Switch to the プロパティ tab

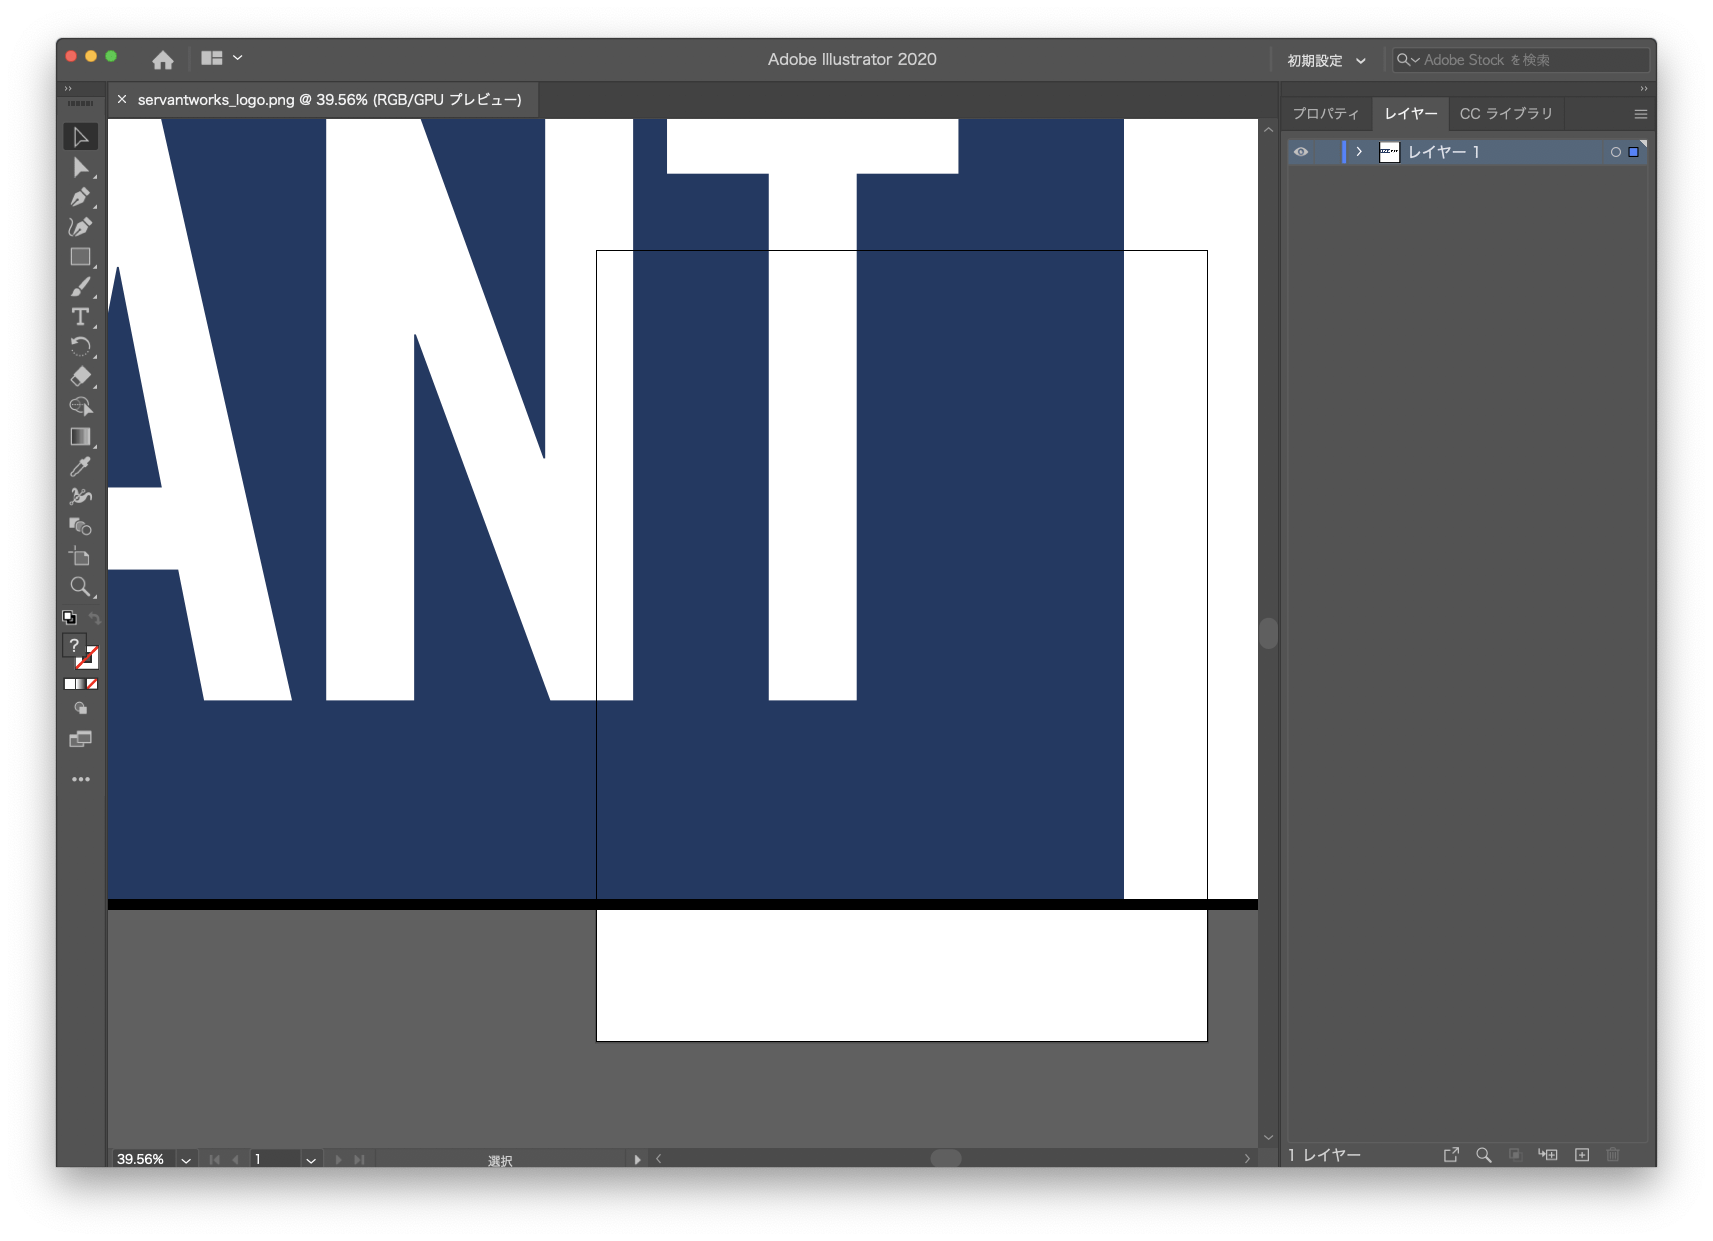(1325, 114)
